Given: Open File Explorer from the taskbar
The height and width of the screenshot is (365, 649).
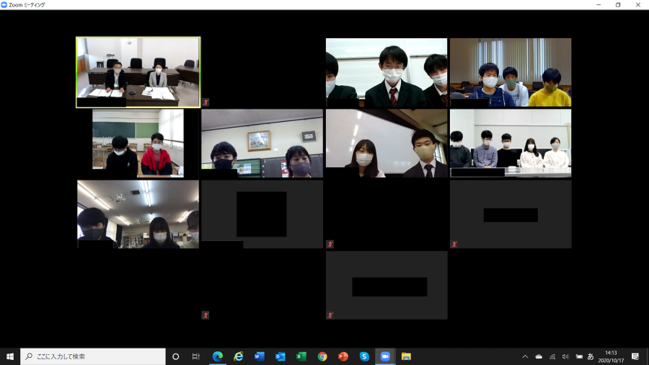Looking at the screenshot, I should (x=406, y=356).
